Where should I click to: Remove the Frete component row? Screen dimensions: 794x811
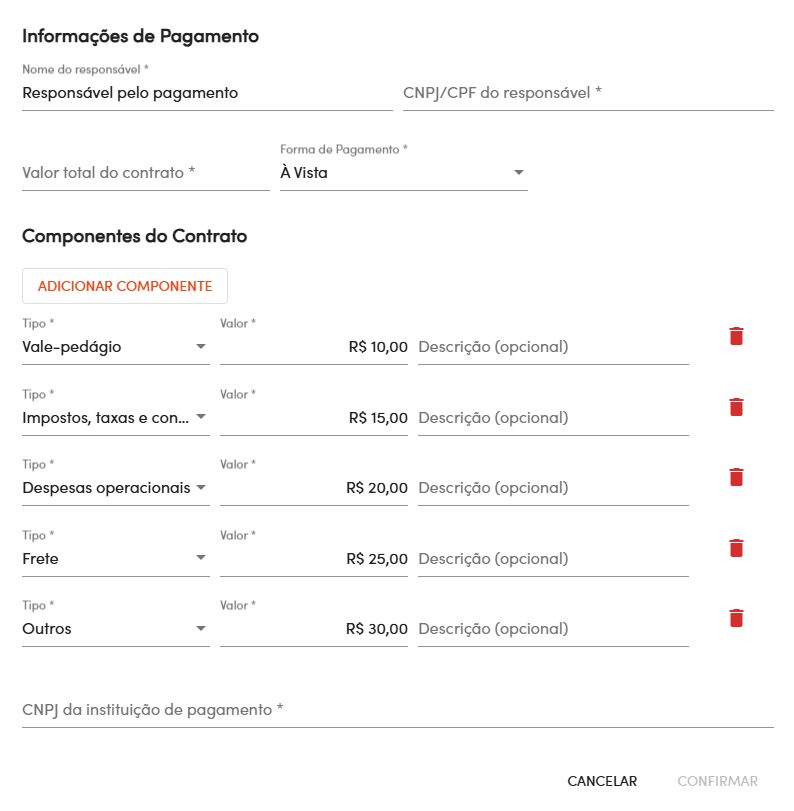pyautogui.click(x=736, y=548)
